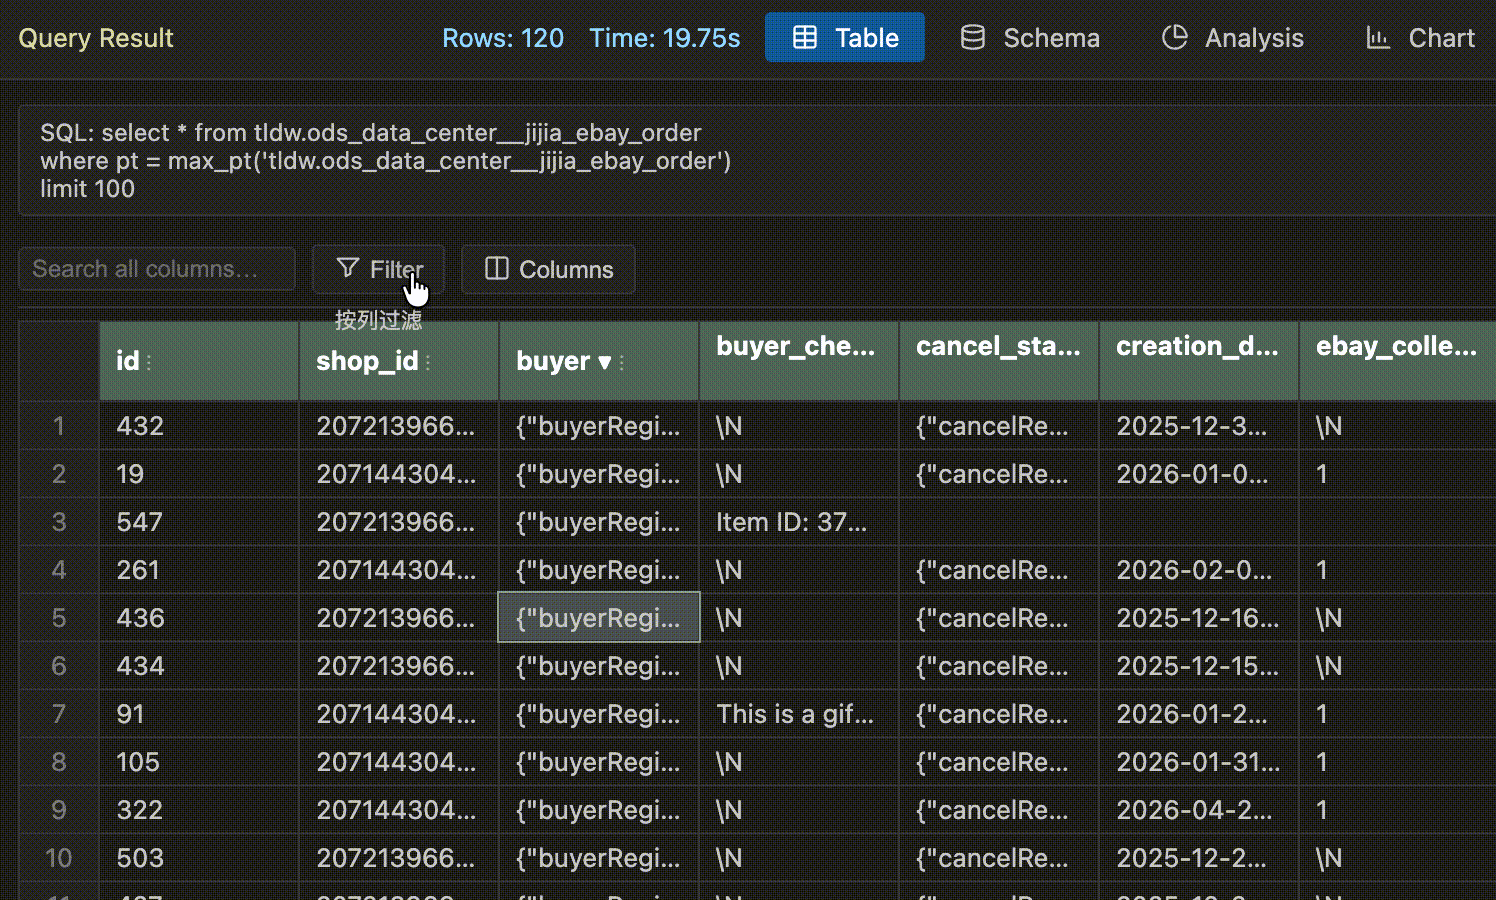Click creation date '2025-12-16...' cell
The height and width of the screenshot is (900, 1496).
pyautogui.click(x=1199, y=618)
